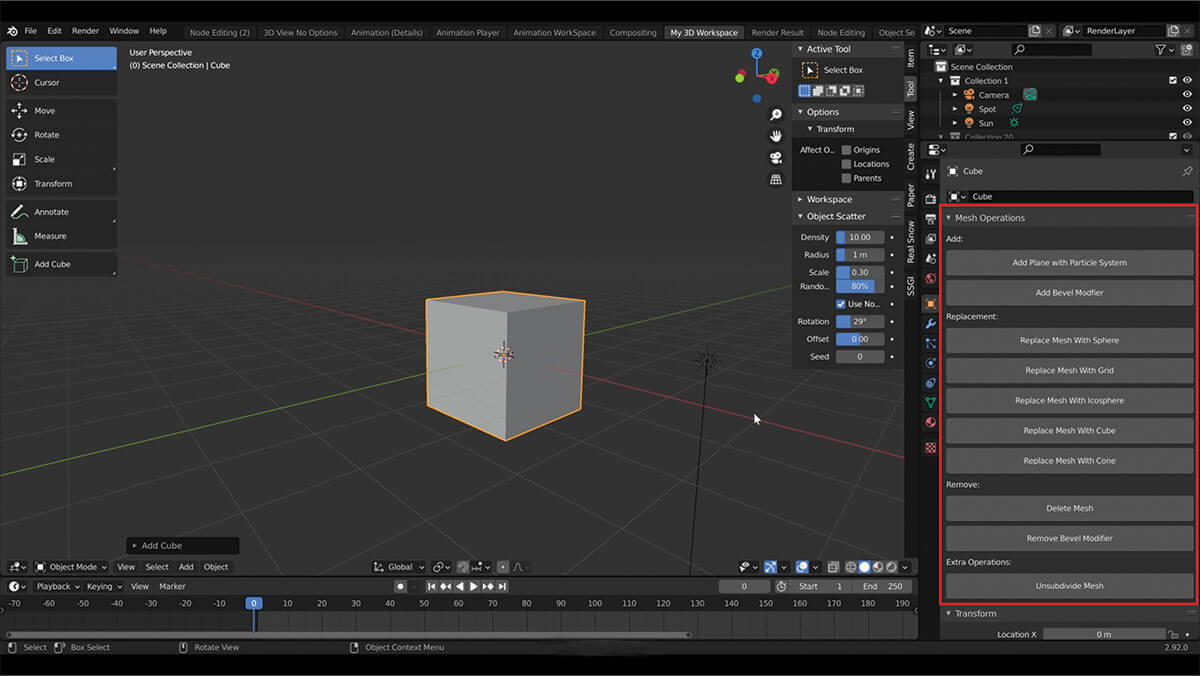This screenshot has height=676, width=1200.
Task: Click the zoom magnifier viewport icon
Action: coord(776,115)
